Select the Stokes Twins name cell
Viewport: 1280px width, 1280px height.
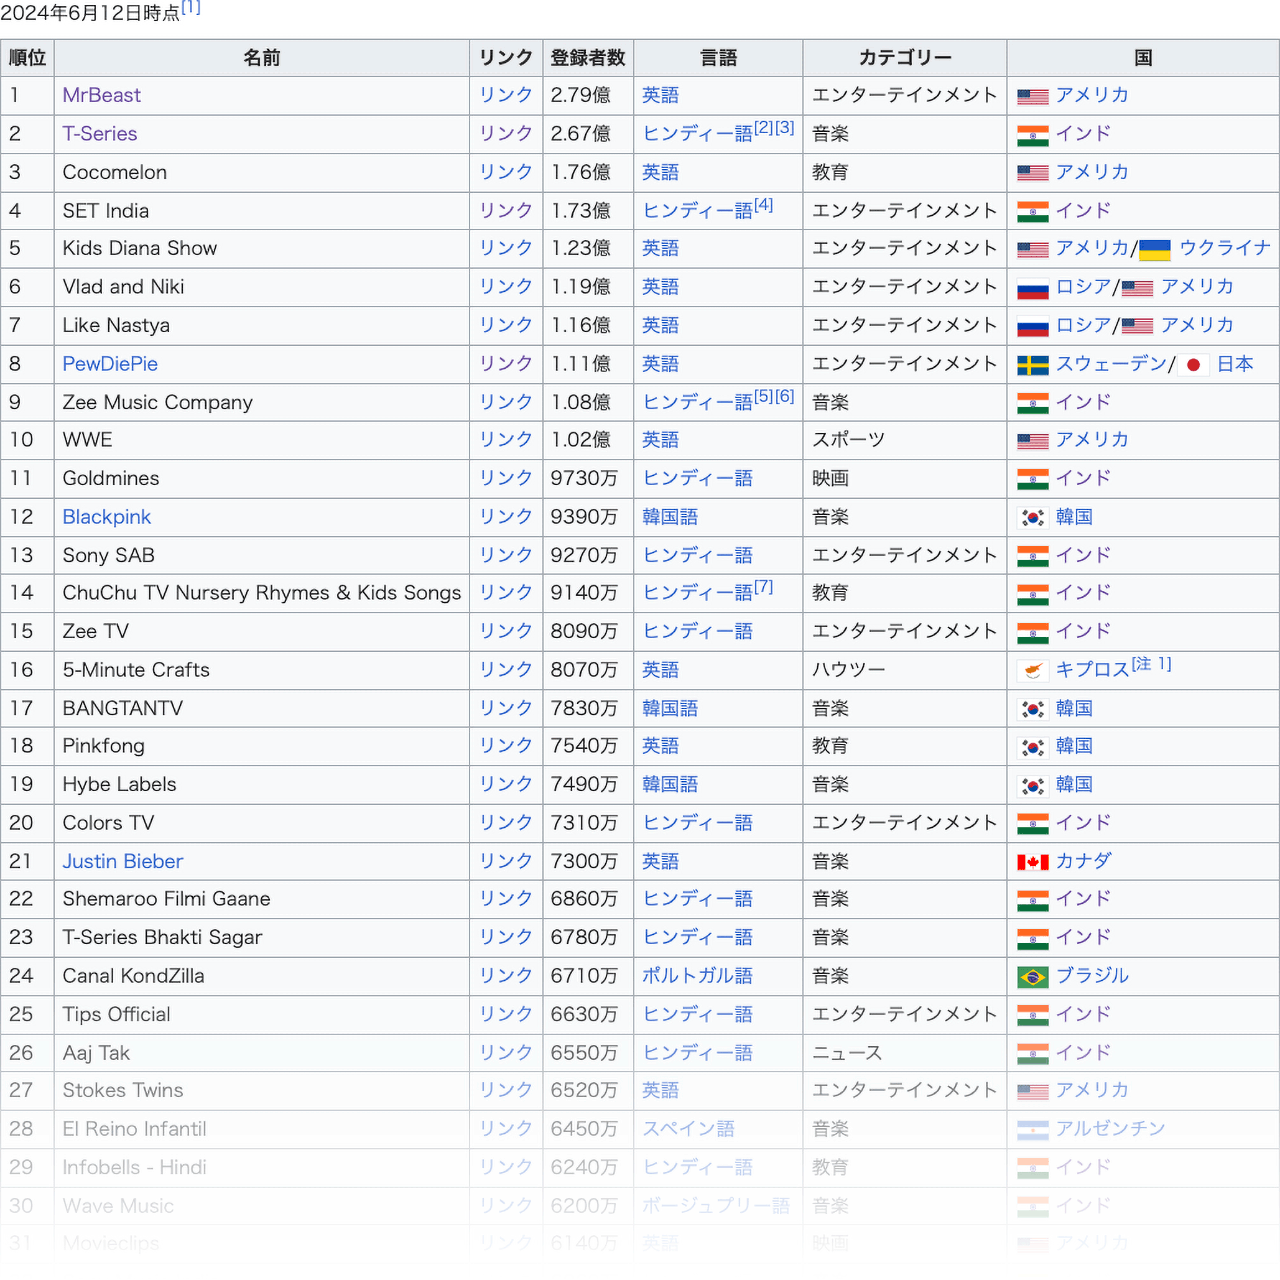[262, 1090]
